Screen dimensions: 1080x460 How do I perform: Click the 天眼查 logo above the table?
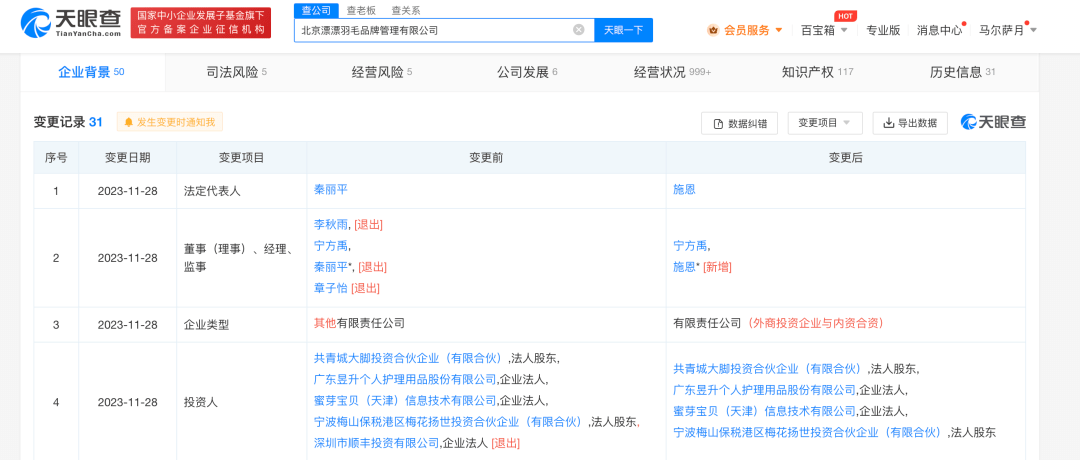tap(993, 122)
